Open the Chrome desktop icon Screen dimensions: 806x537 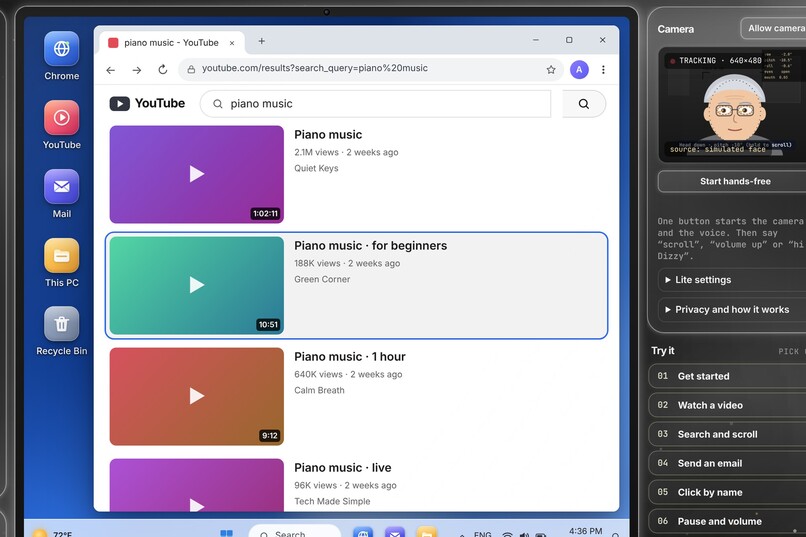62,56
